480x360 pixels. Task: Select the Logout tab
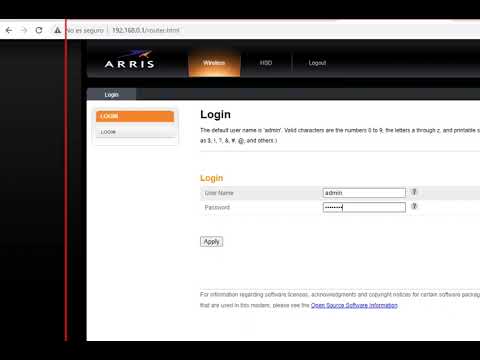click(317, 63)
